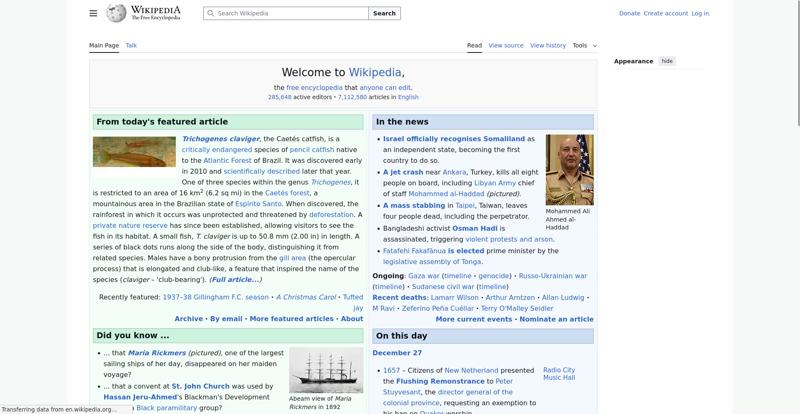
Task: Click the Create account link
Action: (x=665, y=14)
